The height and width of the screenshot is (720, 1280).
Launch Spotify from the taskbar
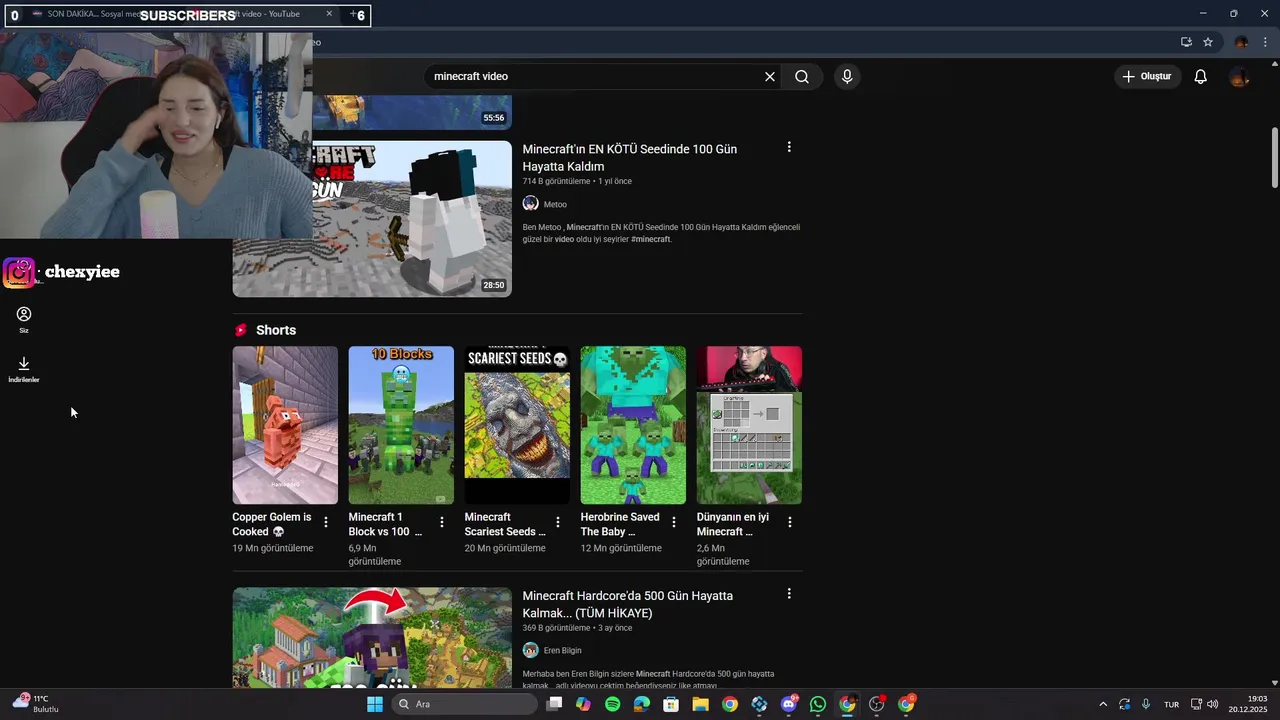click(613, 704)
